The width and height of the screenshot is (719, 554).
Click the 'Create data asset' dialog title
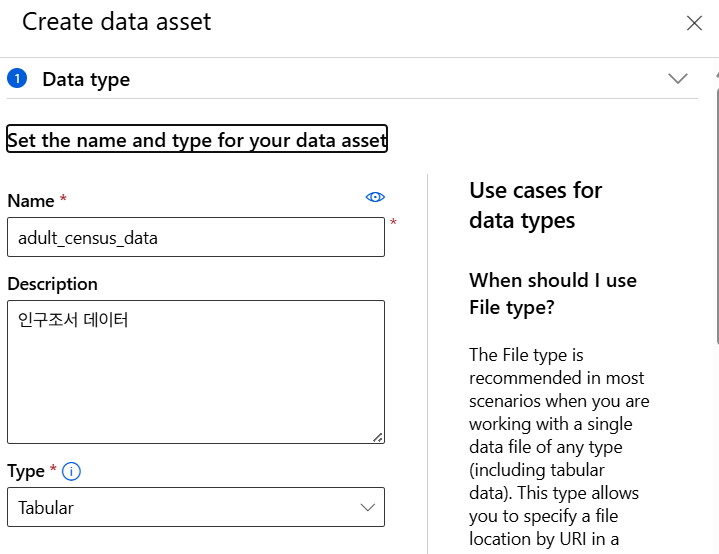[x=117, y=22]
